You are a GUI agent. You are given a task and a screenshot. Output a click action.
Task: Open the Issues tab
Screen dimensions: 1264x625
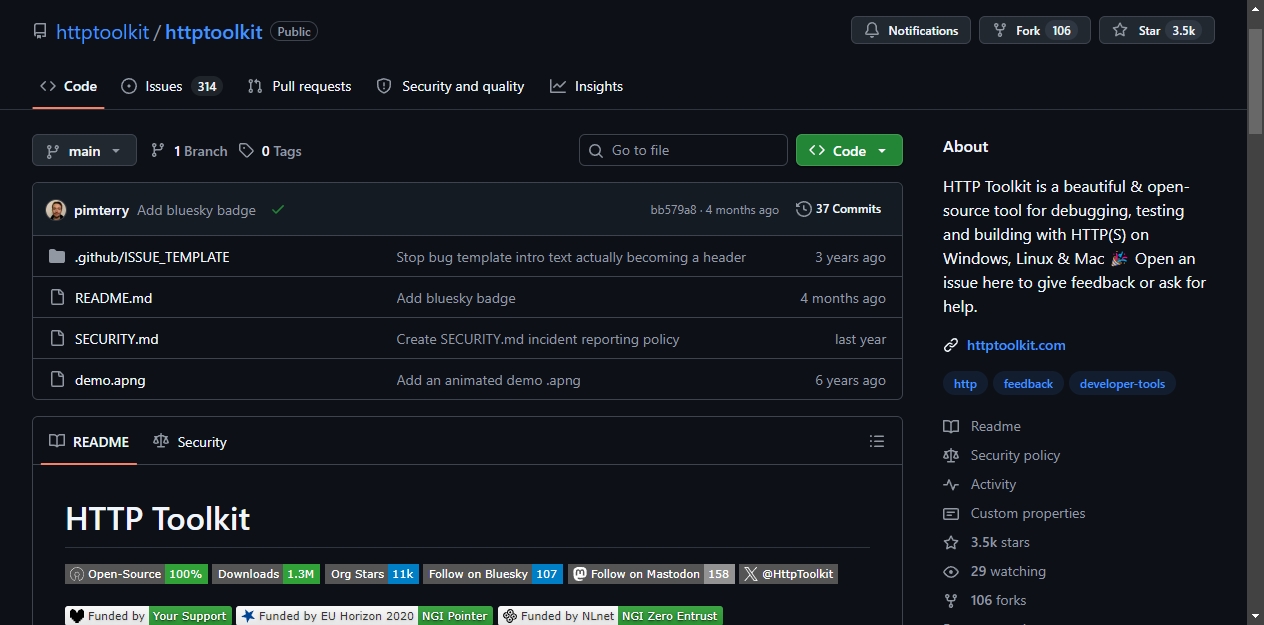tap(171, 86)
